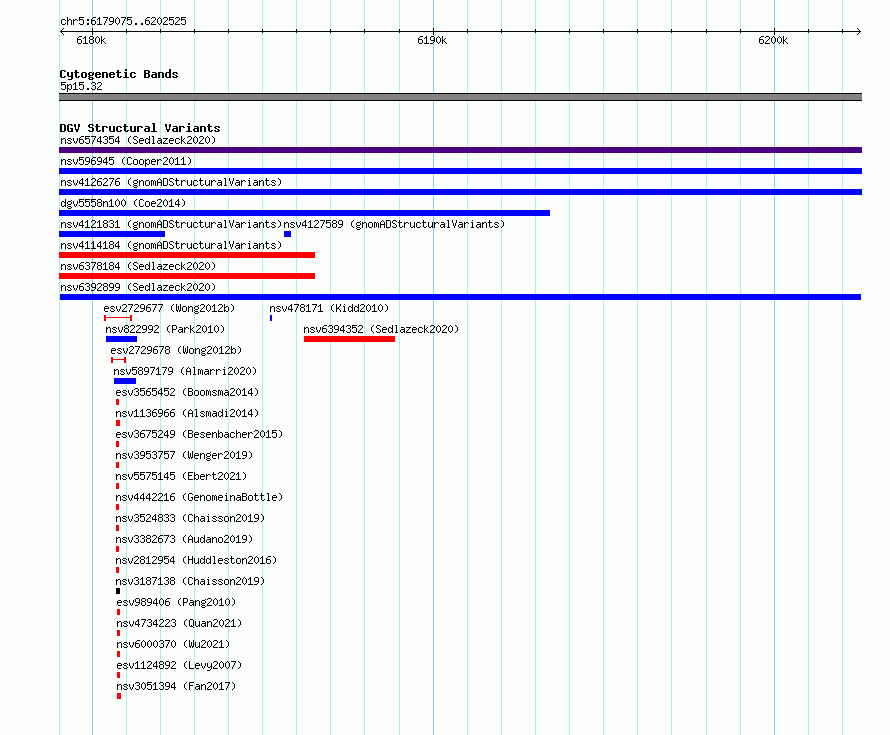This screenshot has width=890, height=735.
Task: Open esv3675249 (Besenbacher2015) label
Action: [199, 434]
